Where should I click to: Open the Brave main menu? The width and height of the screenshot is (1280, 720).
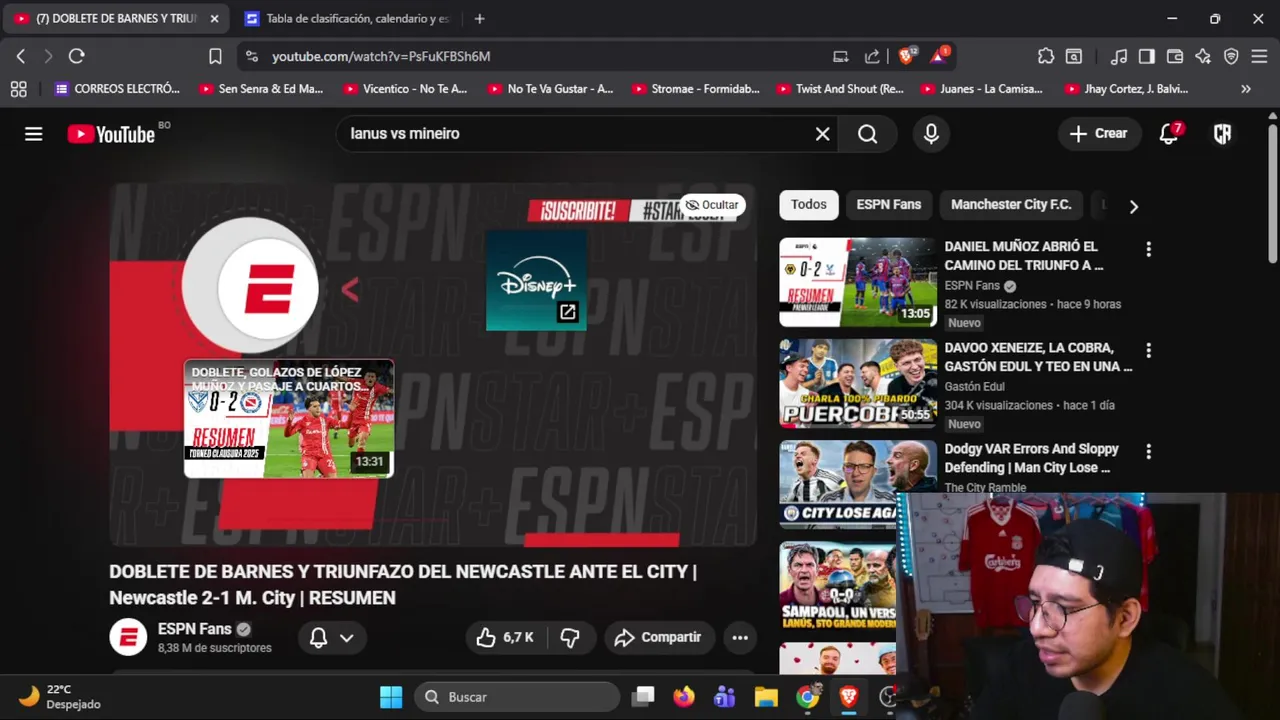[1259, 56]
